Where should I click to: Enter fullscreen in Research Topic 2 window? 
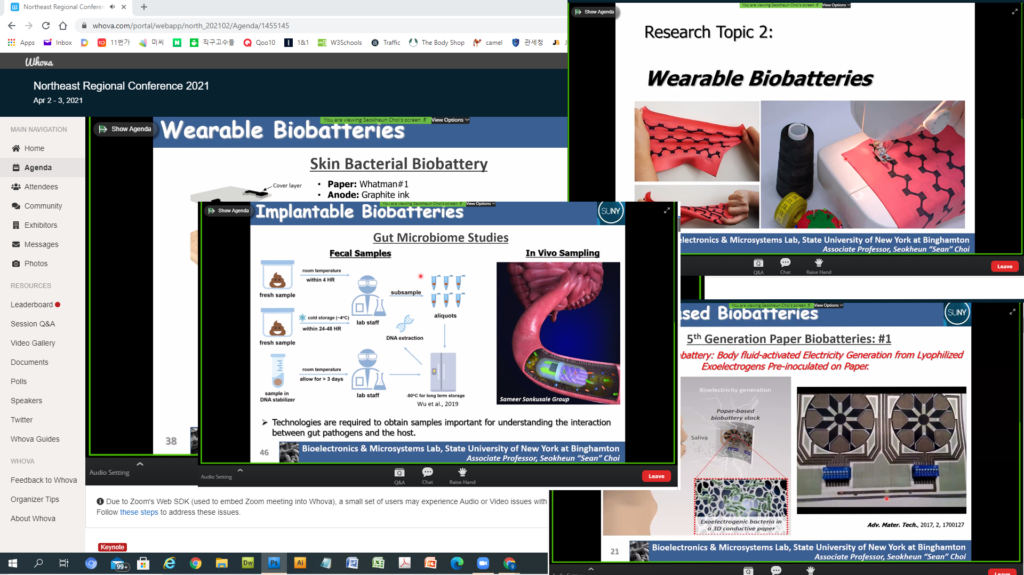(x=1014, y=12)
